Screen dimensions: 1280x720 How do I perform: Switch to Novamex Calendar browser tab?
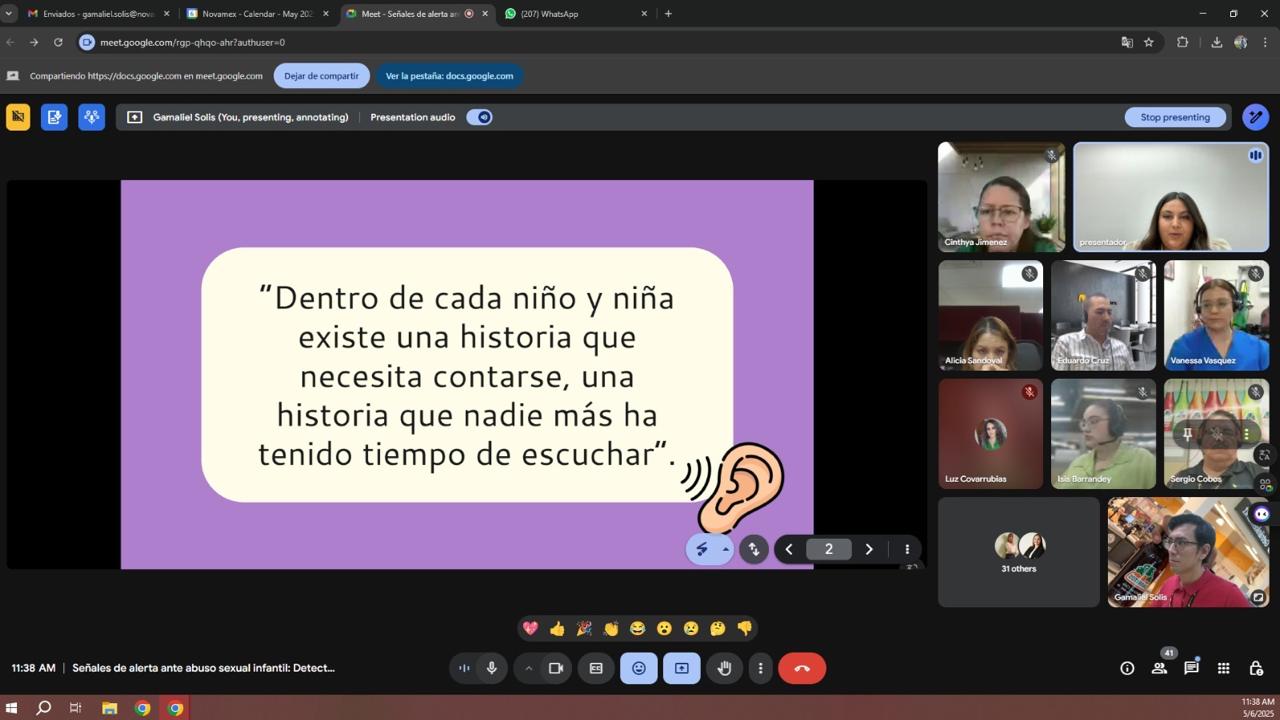pos(257,14)
